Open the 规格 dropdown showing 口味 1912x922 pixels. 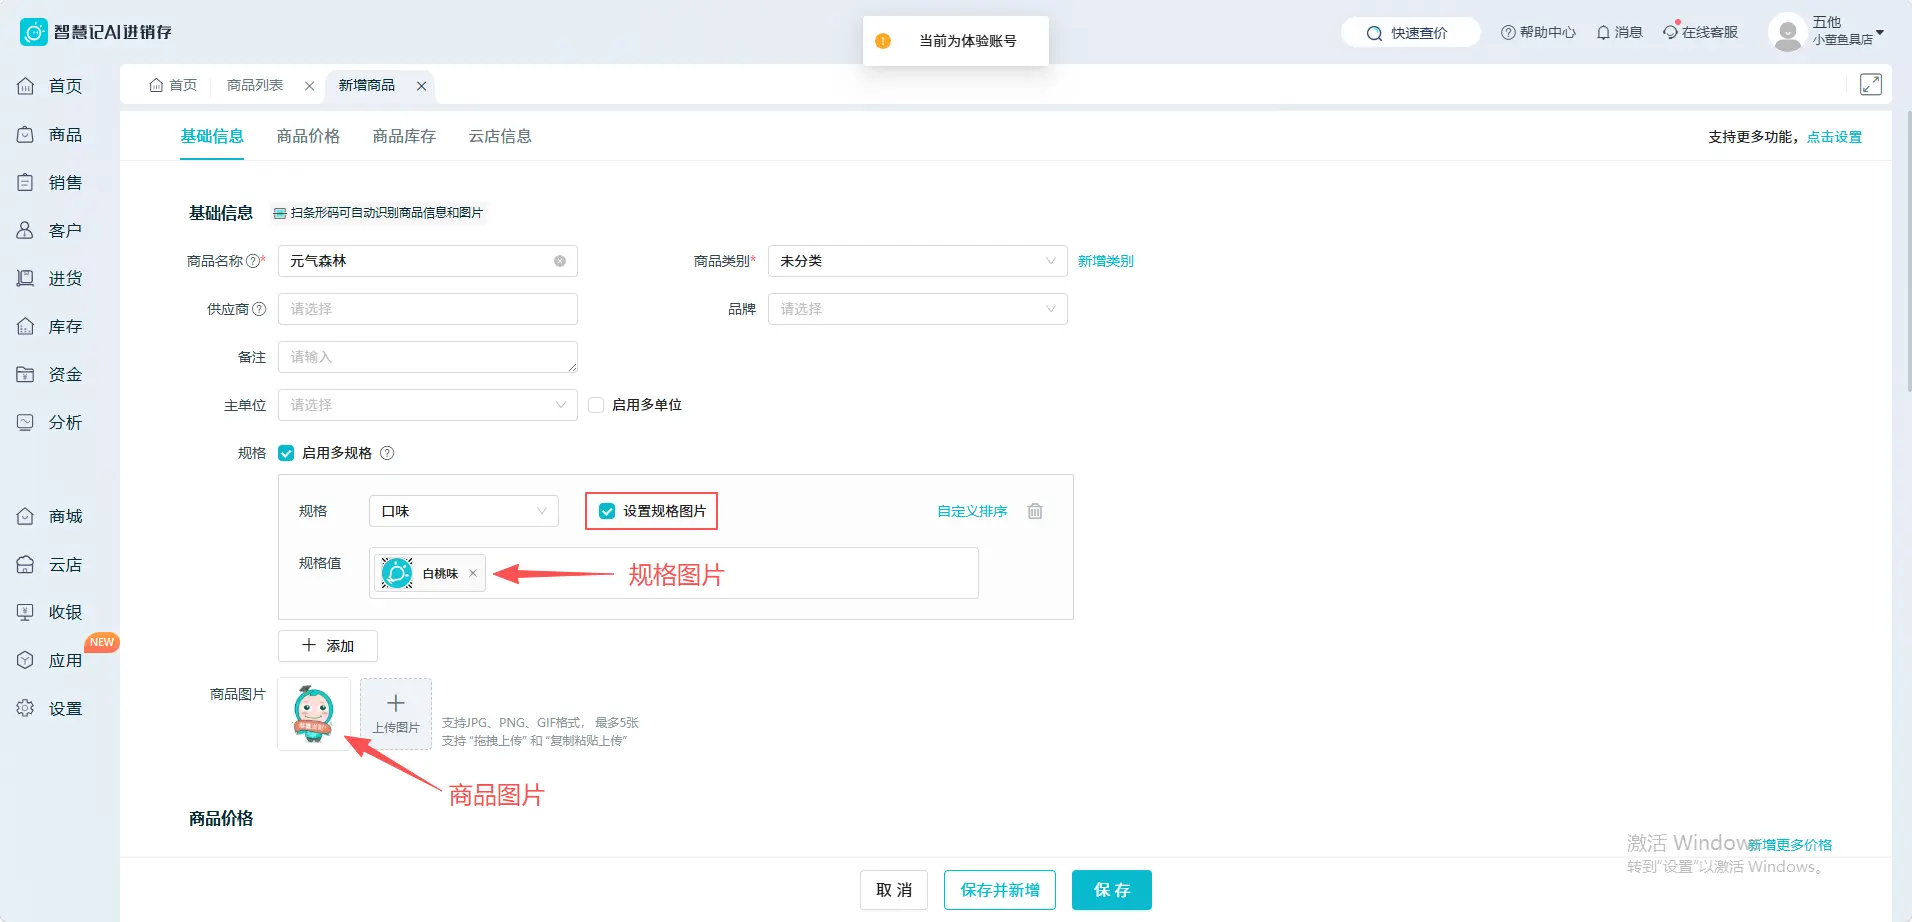click(x=463, y=511)
